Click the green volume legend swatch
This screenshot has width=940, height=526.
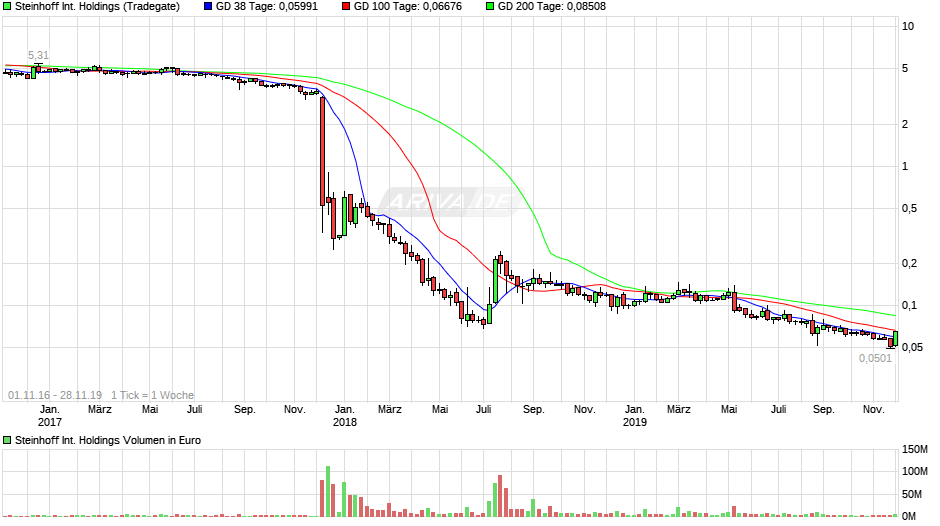tap(7, 440)
